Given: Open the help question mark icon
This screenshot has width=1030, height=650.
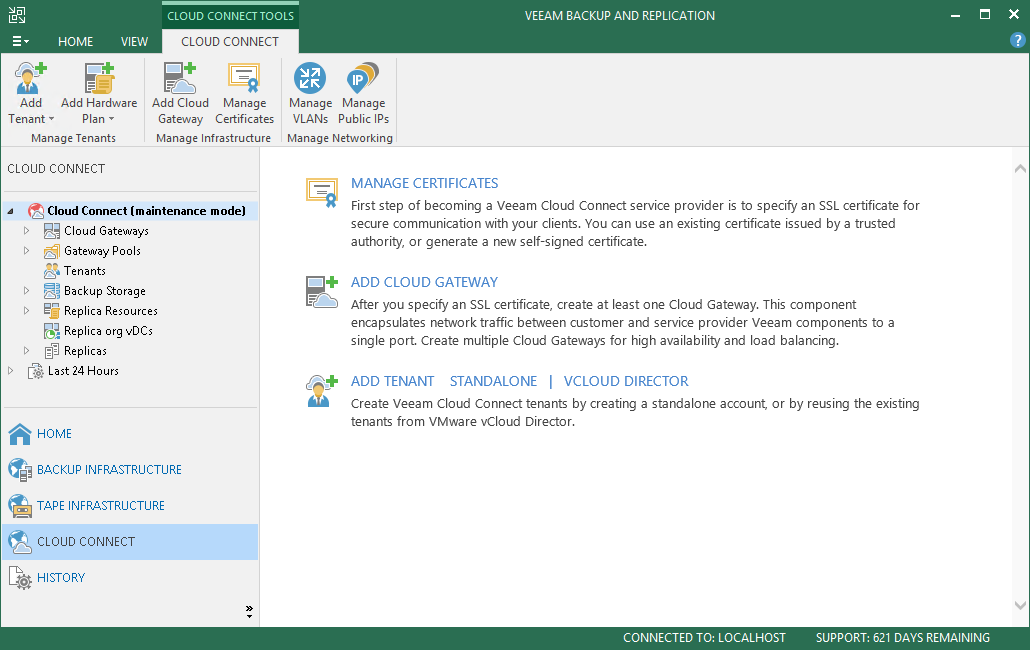Looking at the screenshot, I should tap(1017, 41).
